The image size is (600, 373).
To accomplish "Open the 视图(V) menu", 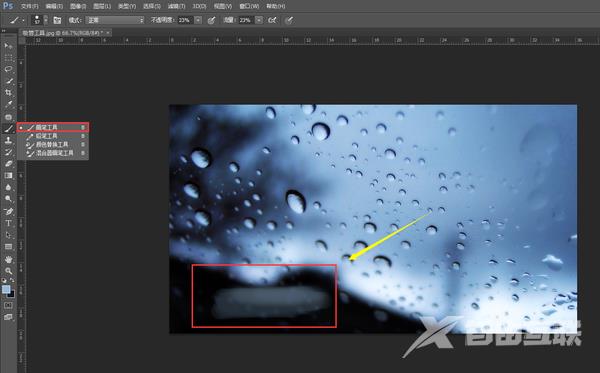I will [223, 6].
